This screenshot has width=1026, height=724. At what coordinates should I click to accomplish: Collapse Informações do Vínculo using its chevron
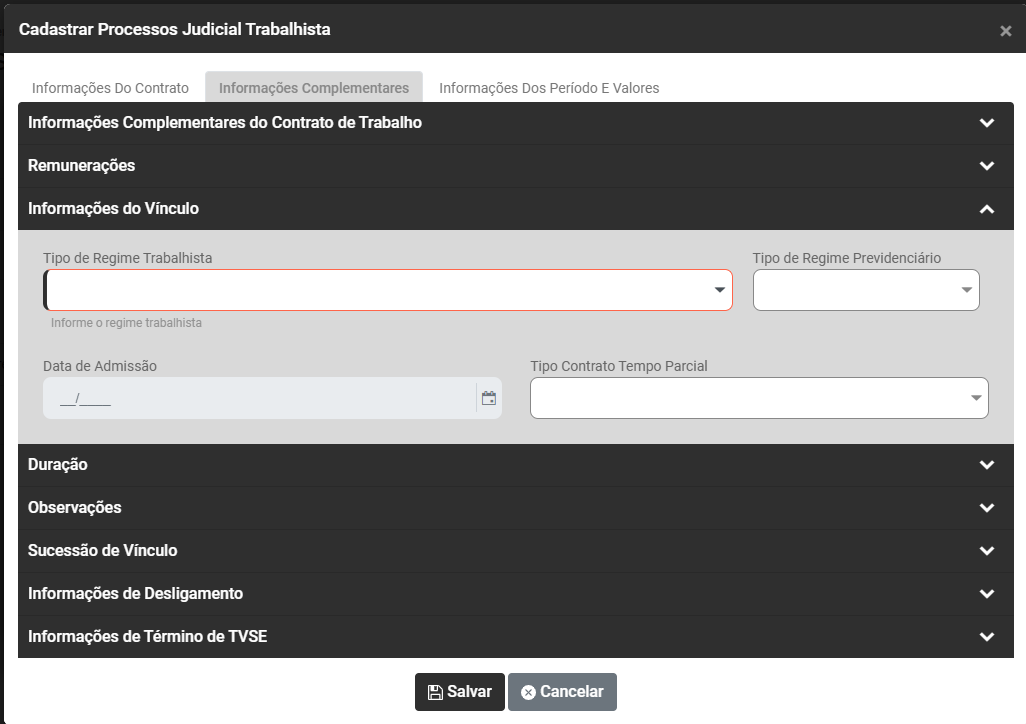click(x=987, y=209)
